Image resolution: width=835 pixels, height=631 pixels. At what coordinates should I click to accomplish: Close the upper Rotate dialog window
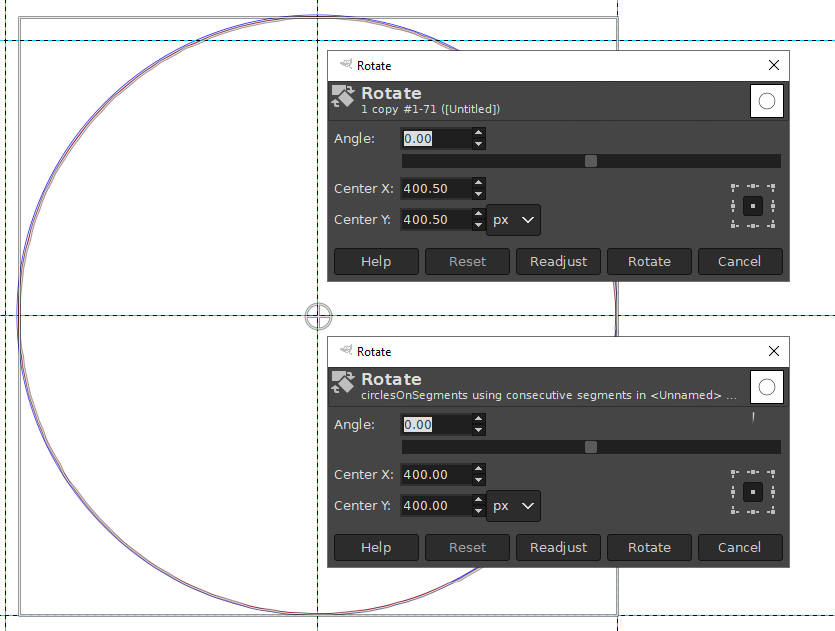coord(774,65)
